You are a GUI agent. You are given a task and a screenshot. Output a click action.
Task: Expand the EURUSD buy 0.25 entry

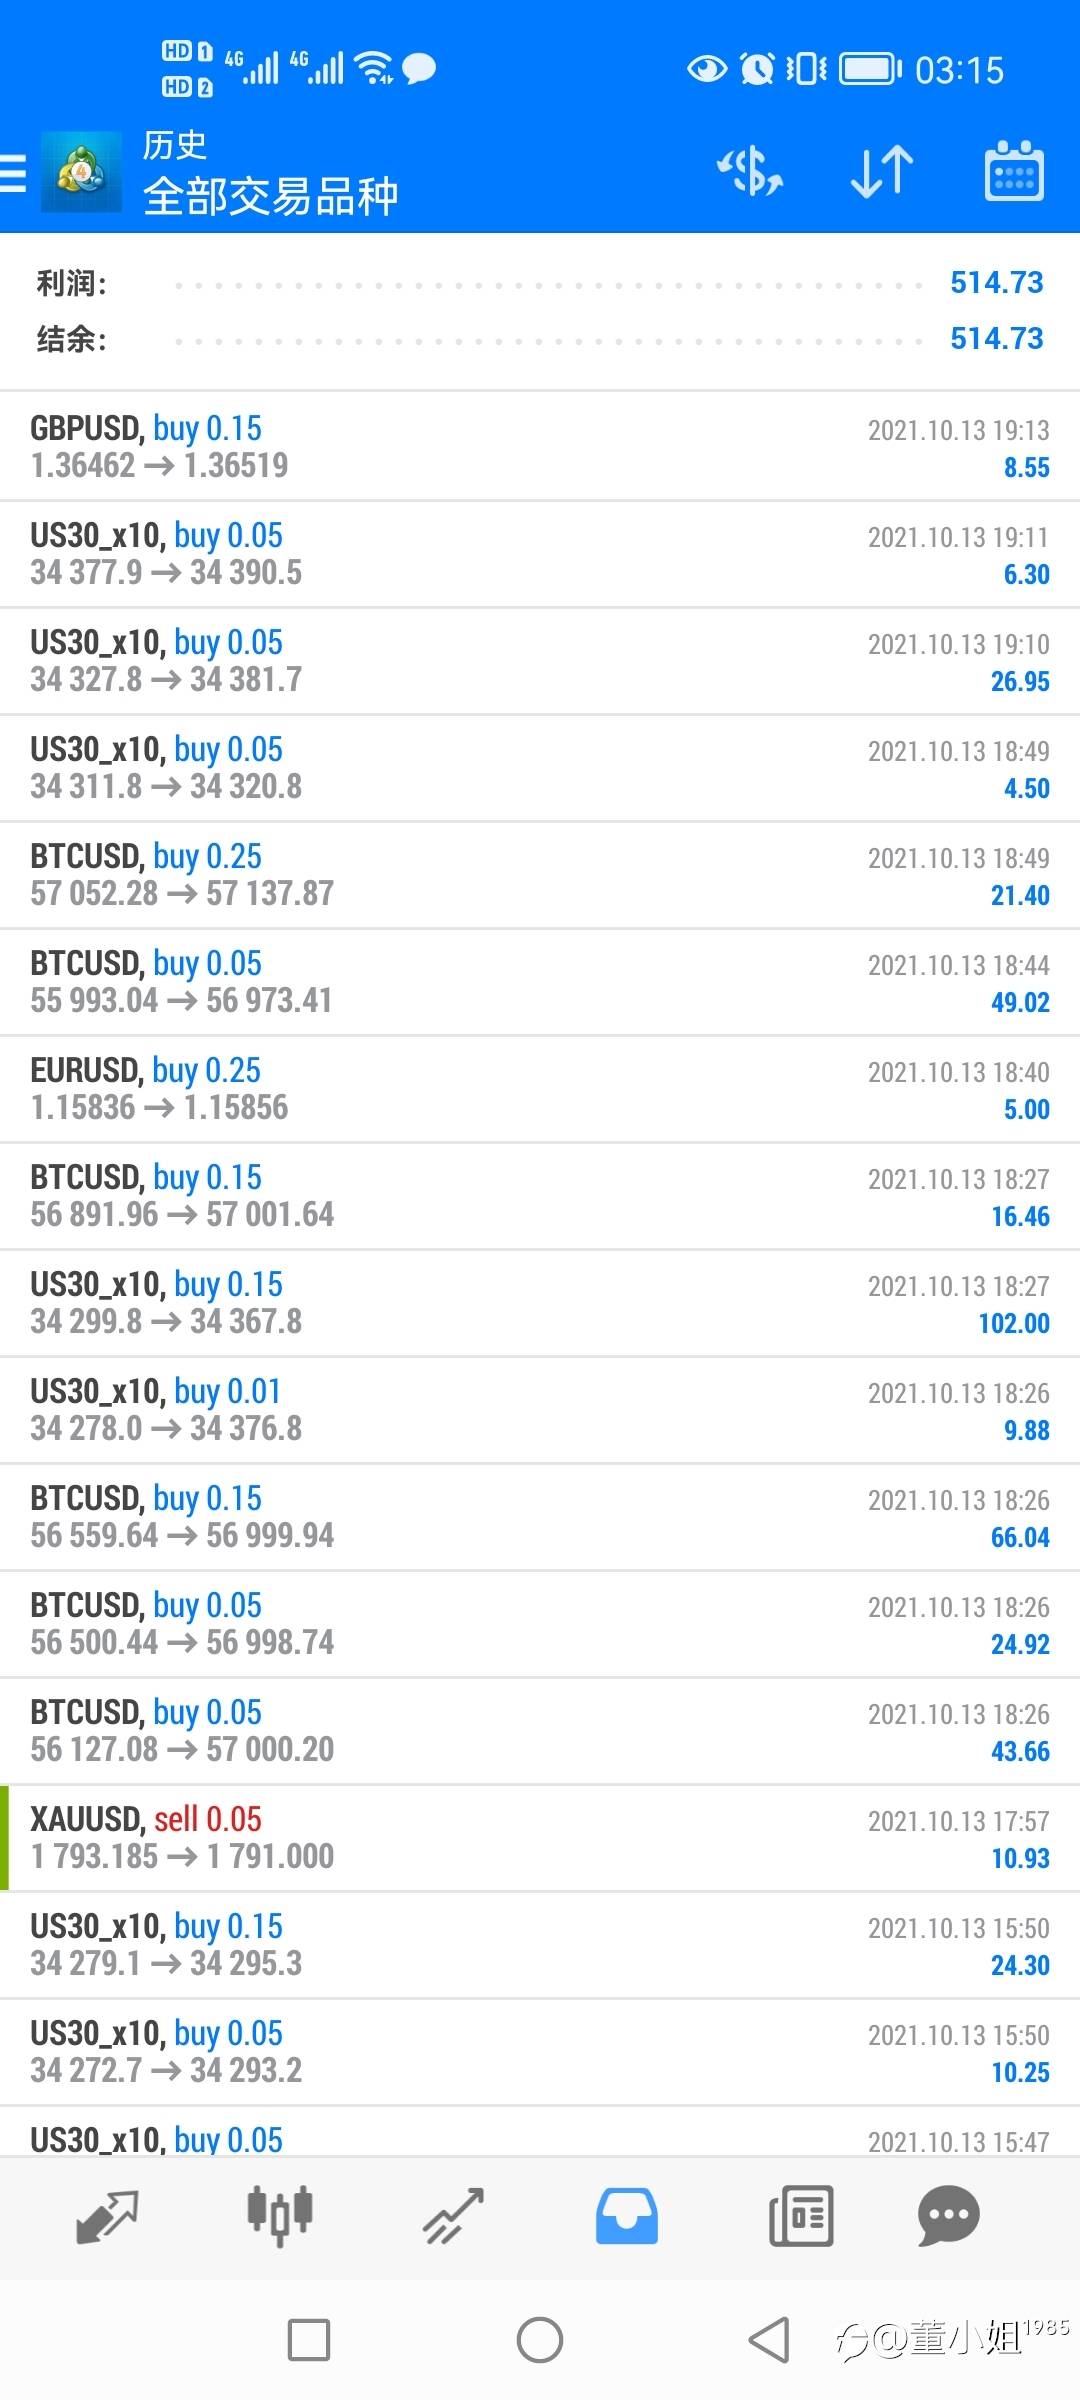[540, 1089]
